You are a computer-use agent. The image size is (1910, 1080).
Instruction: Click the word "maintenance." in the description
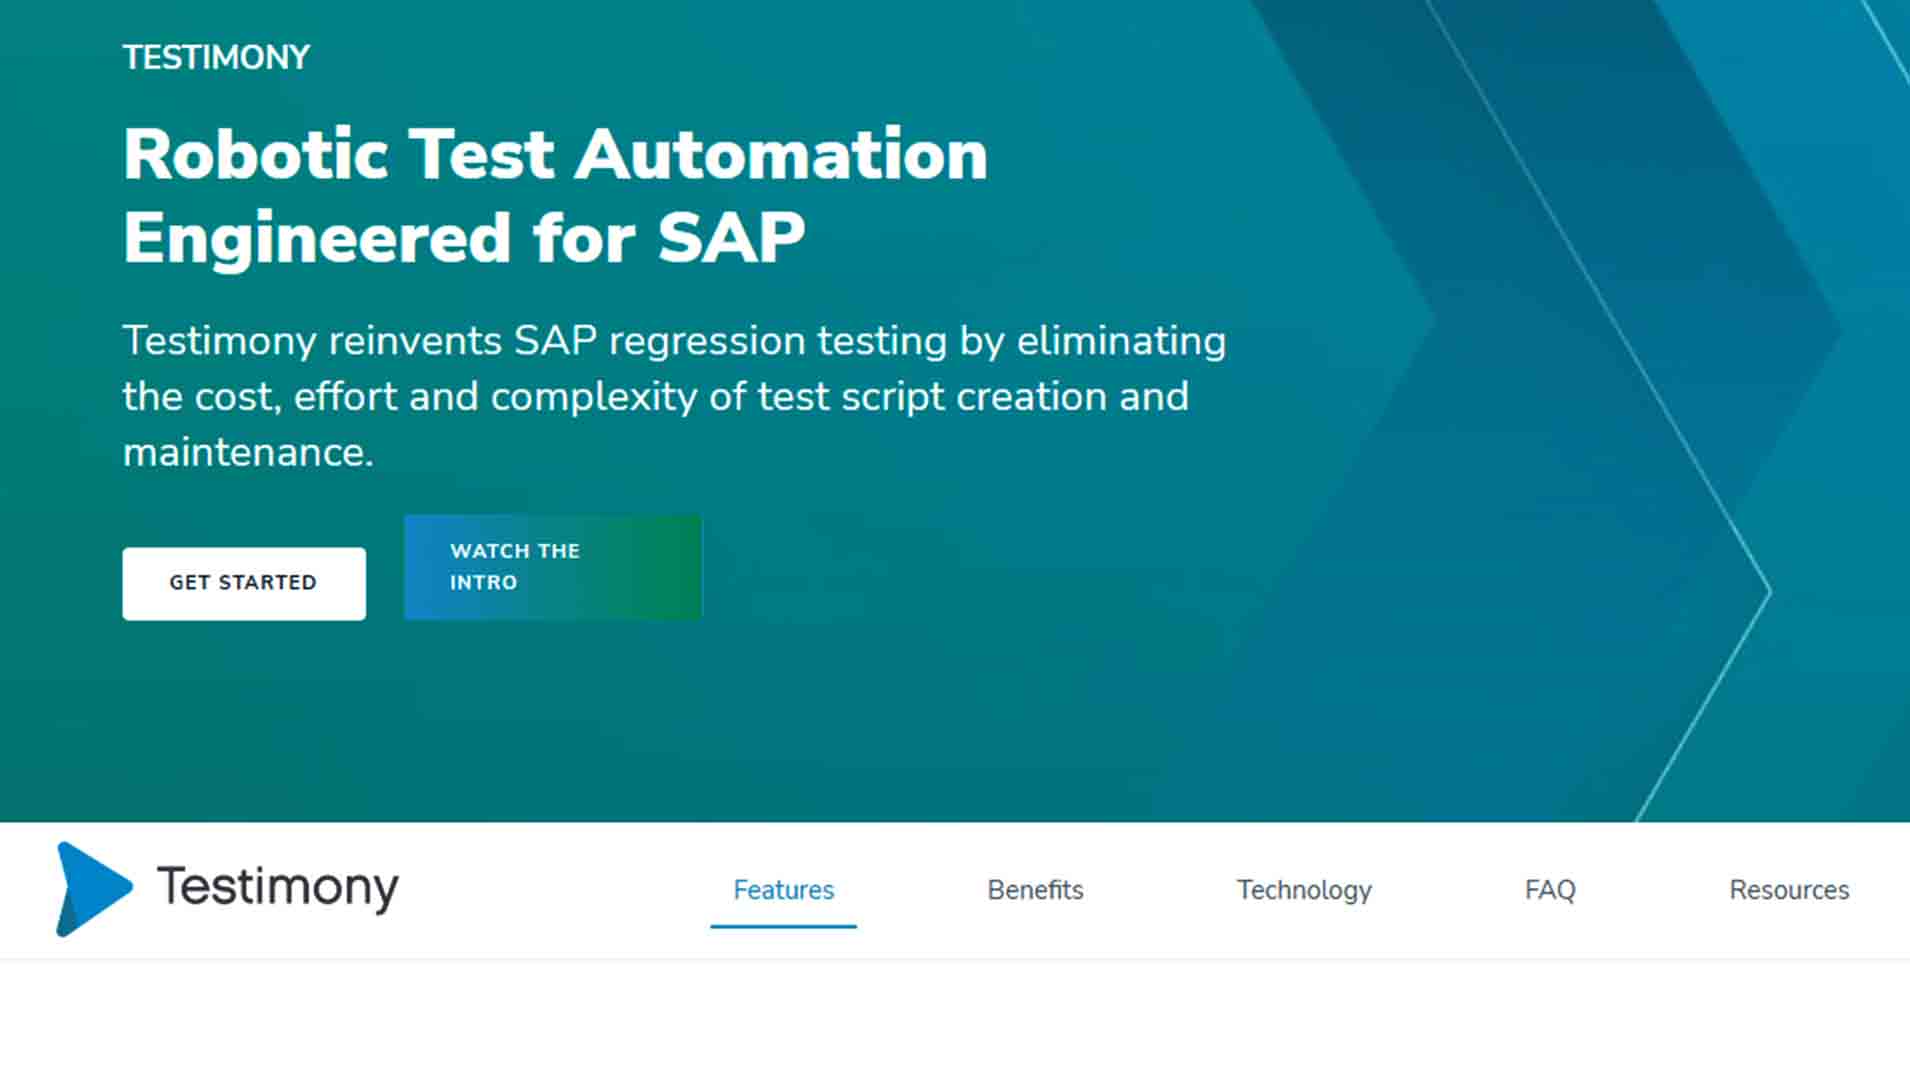coord(248,453)
